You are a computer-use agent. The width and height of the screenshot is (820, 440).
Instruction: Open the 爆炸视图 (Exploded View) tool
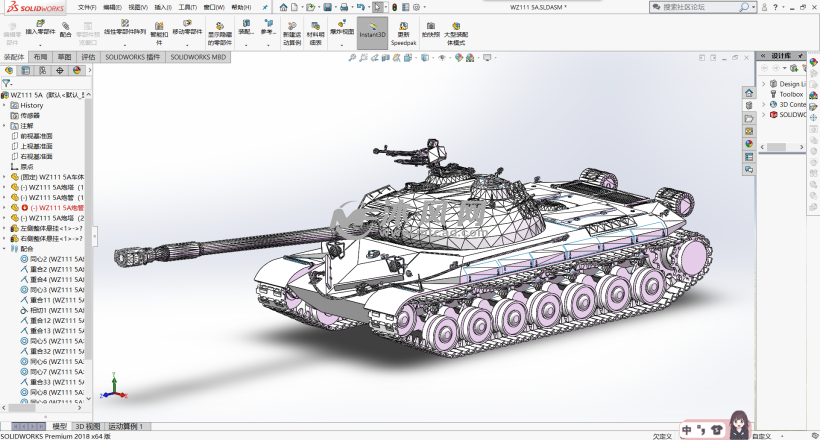coord(342,28)
